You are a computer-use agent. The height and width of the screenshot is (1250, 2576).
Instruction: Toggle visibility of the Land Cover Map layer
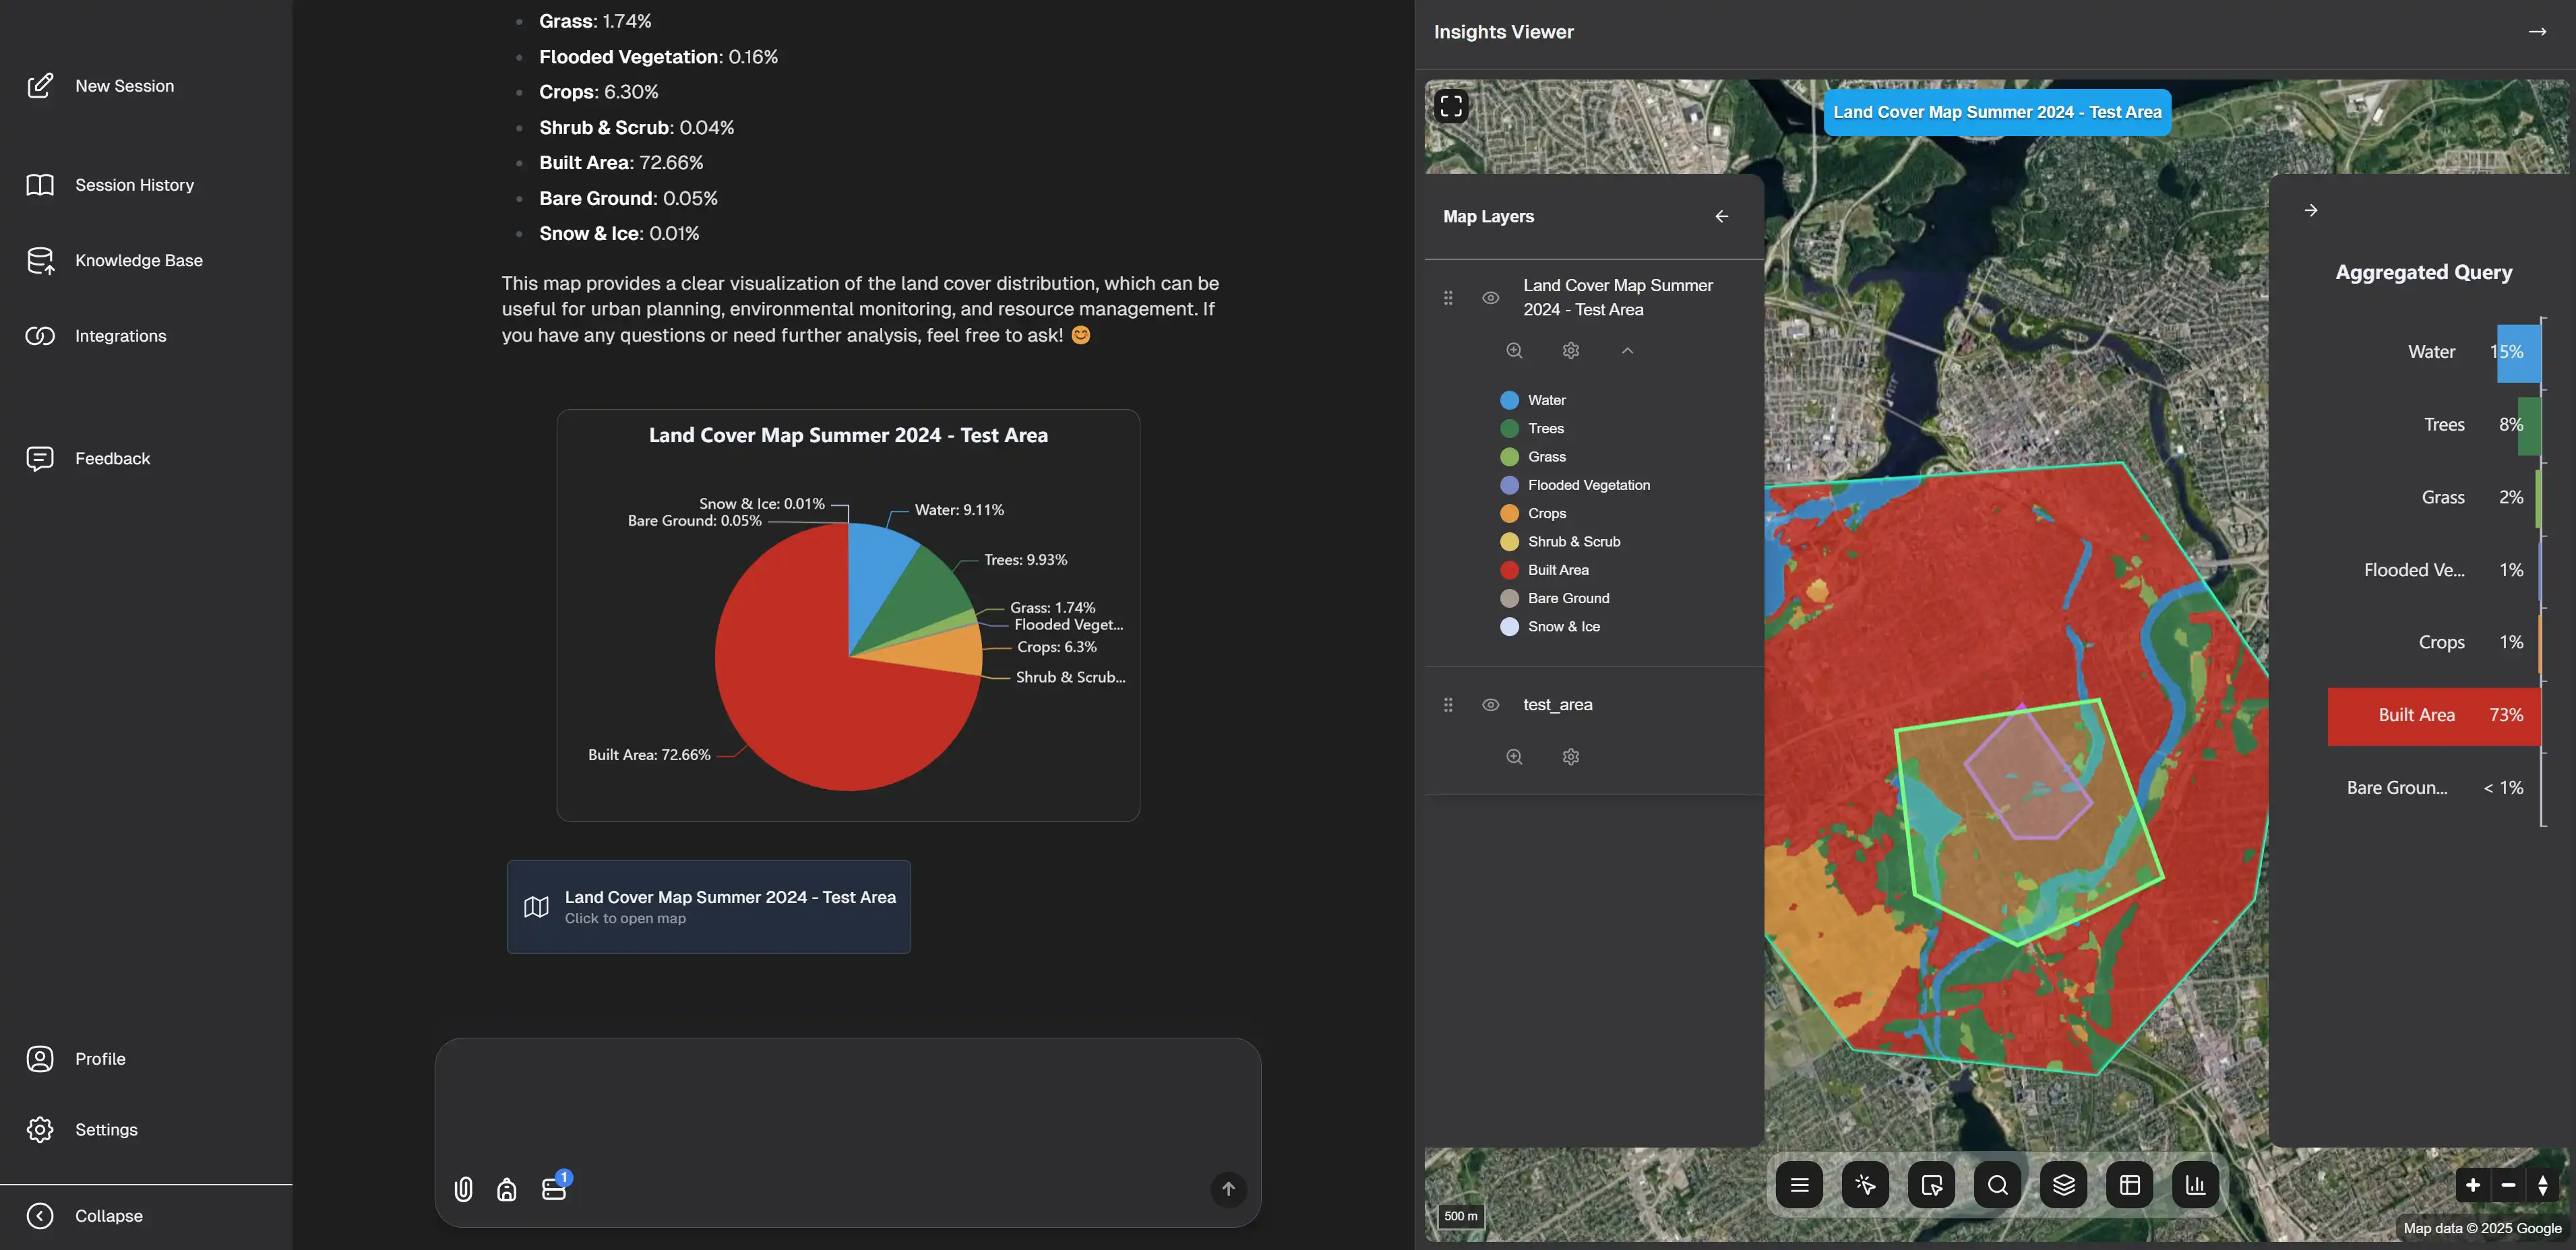[x=1491, y=297]
